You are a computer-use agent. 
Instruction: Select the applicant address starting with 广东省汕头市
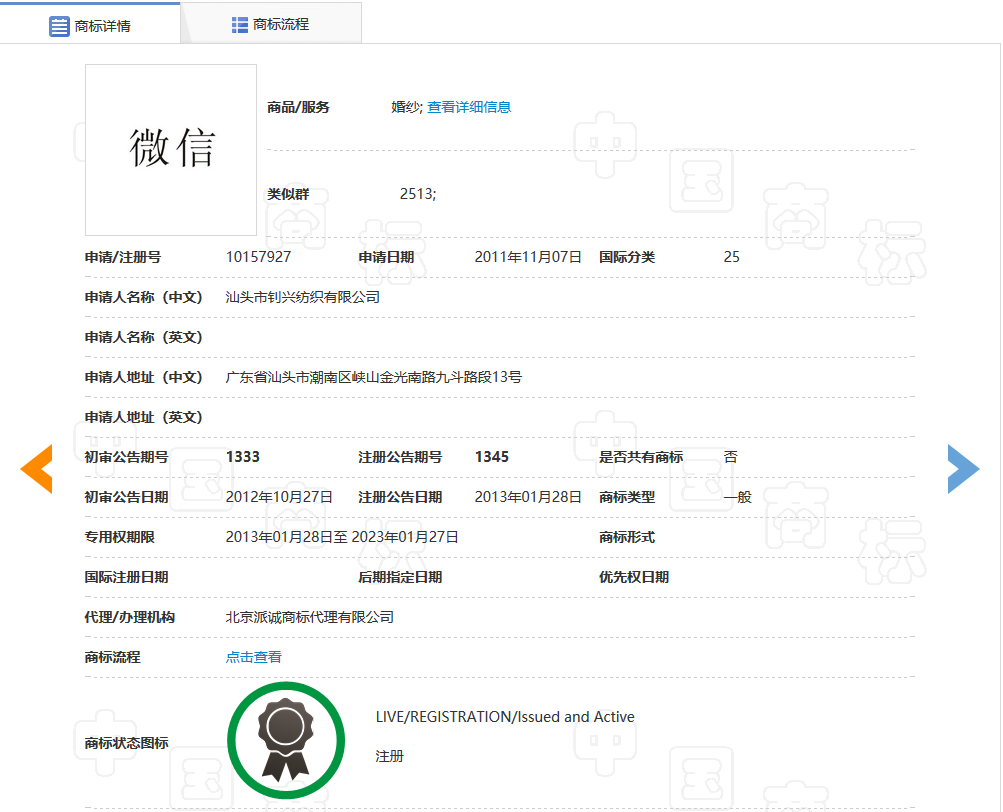pos(374,377)
